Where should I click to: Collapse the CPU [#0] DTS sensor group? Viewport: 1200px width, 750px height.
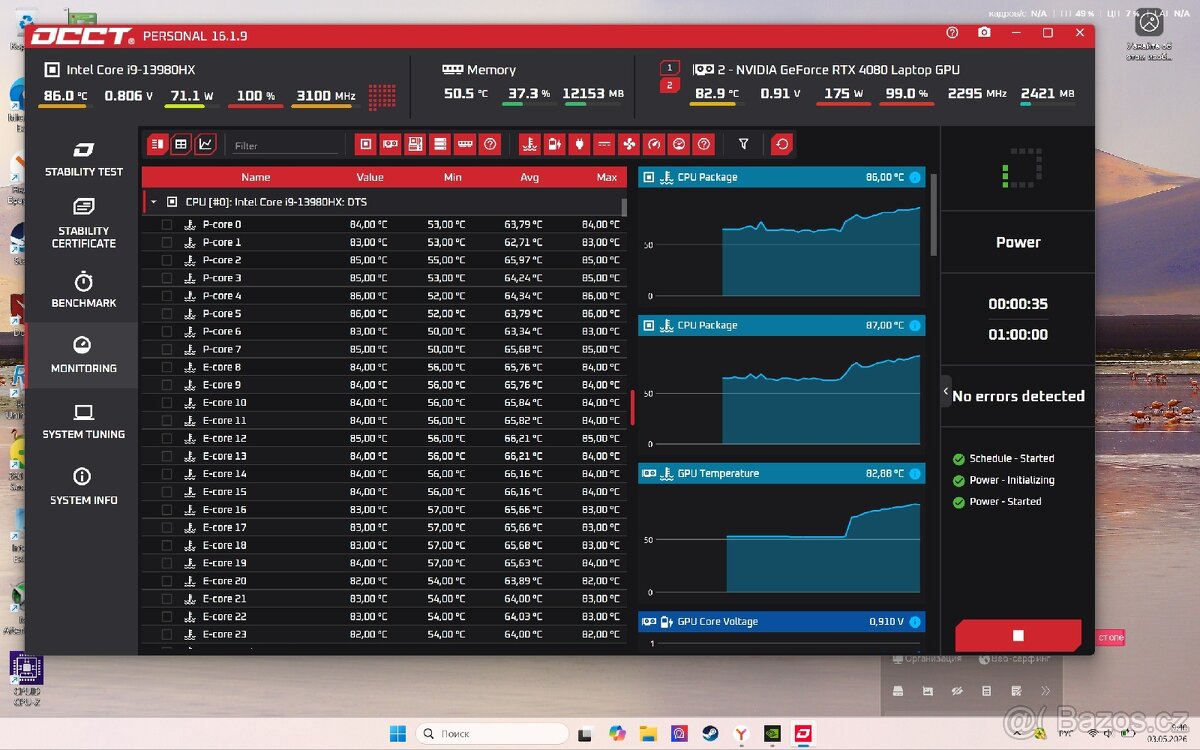[x=153, y=202]
